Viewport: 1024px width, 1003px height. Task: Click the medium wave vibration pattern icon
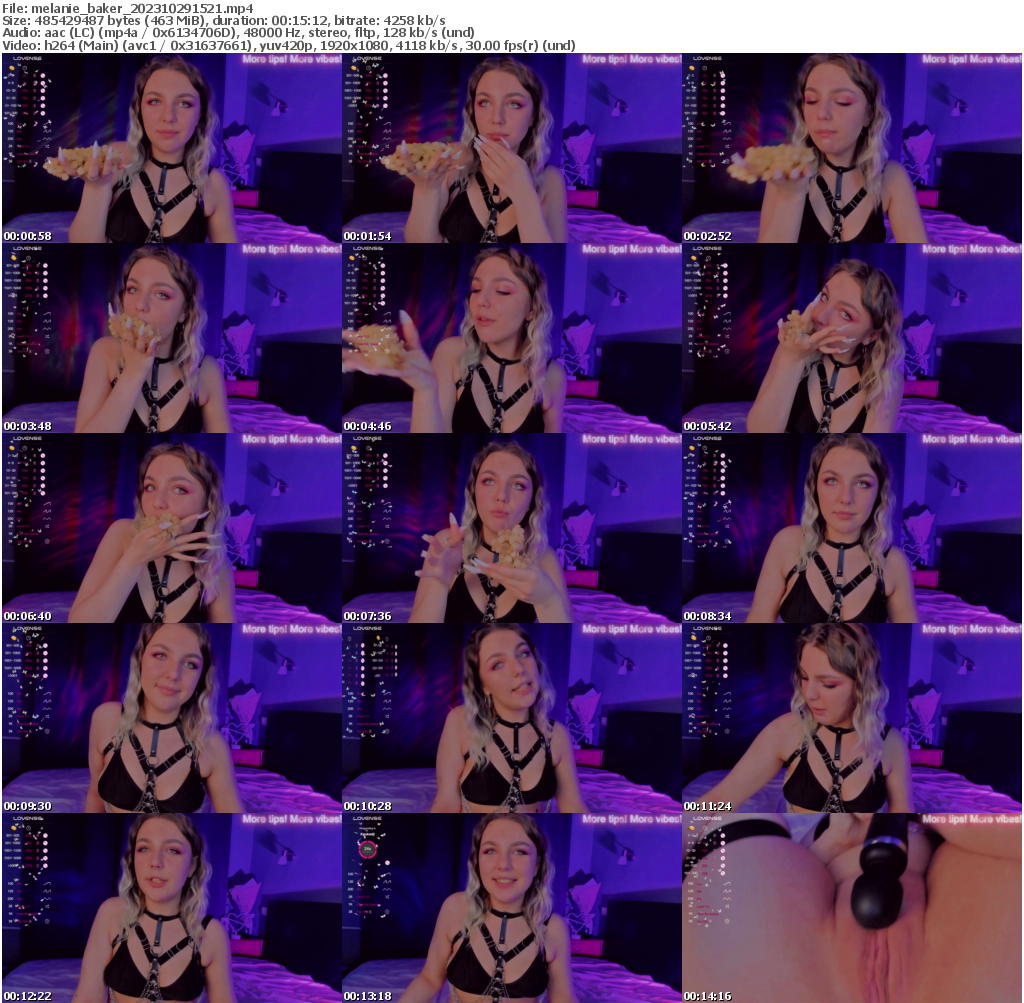tap(45, 132)
